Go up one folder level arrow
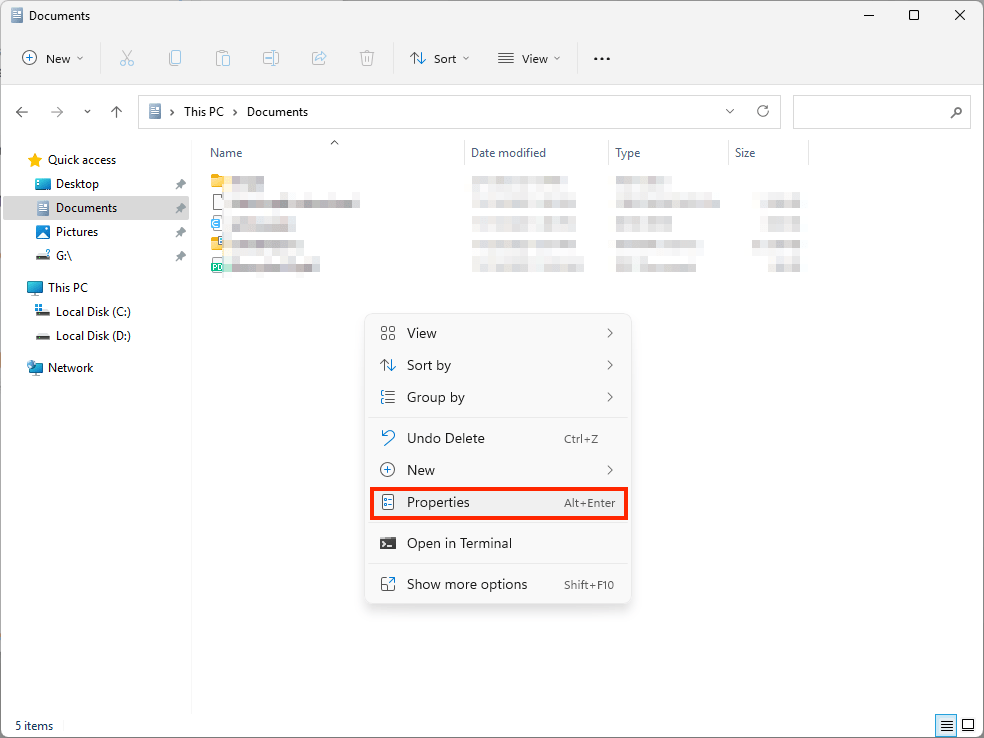 pyautogui.click(x=116, y=112)
